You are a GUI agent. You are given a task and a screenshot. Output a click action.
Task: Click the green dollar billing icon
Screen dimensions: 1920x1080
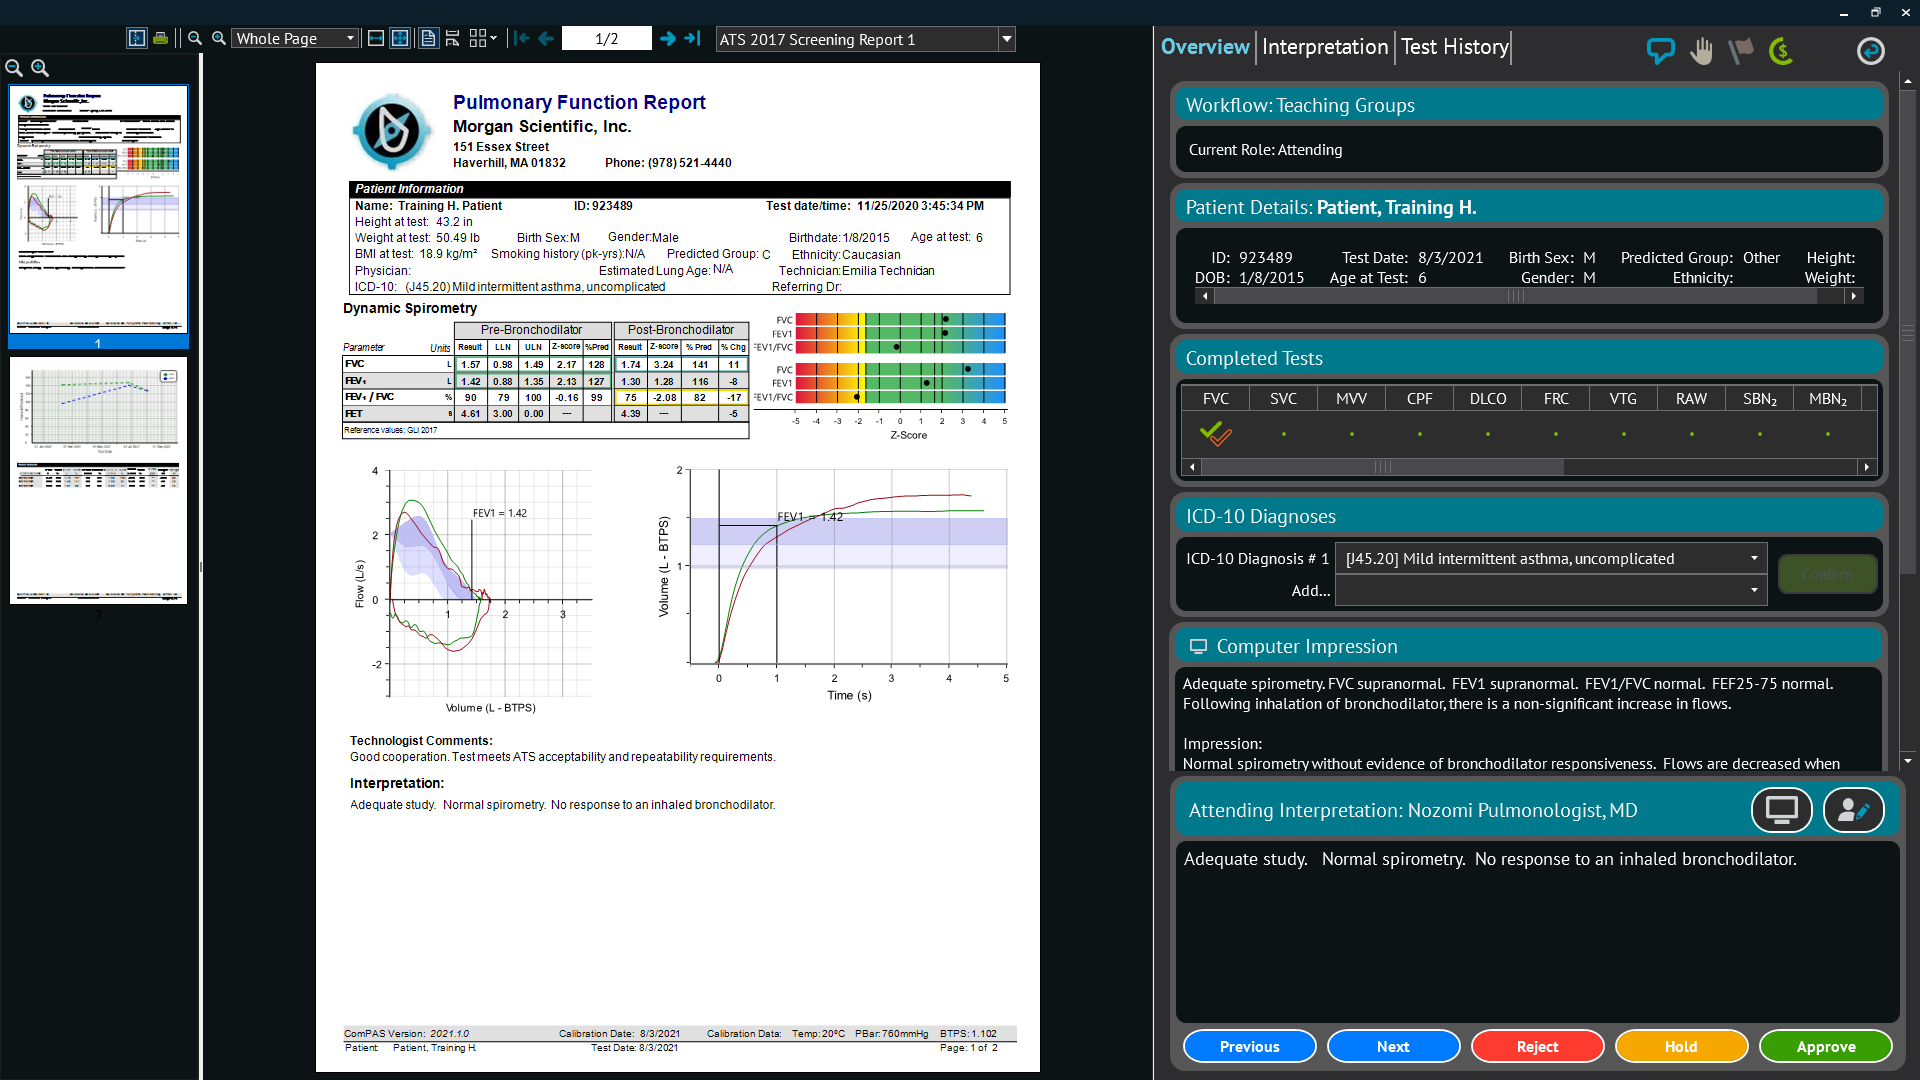[x=1781, y=50]
